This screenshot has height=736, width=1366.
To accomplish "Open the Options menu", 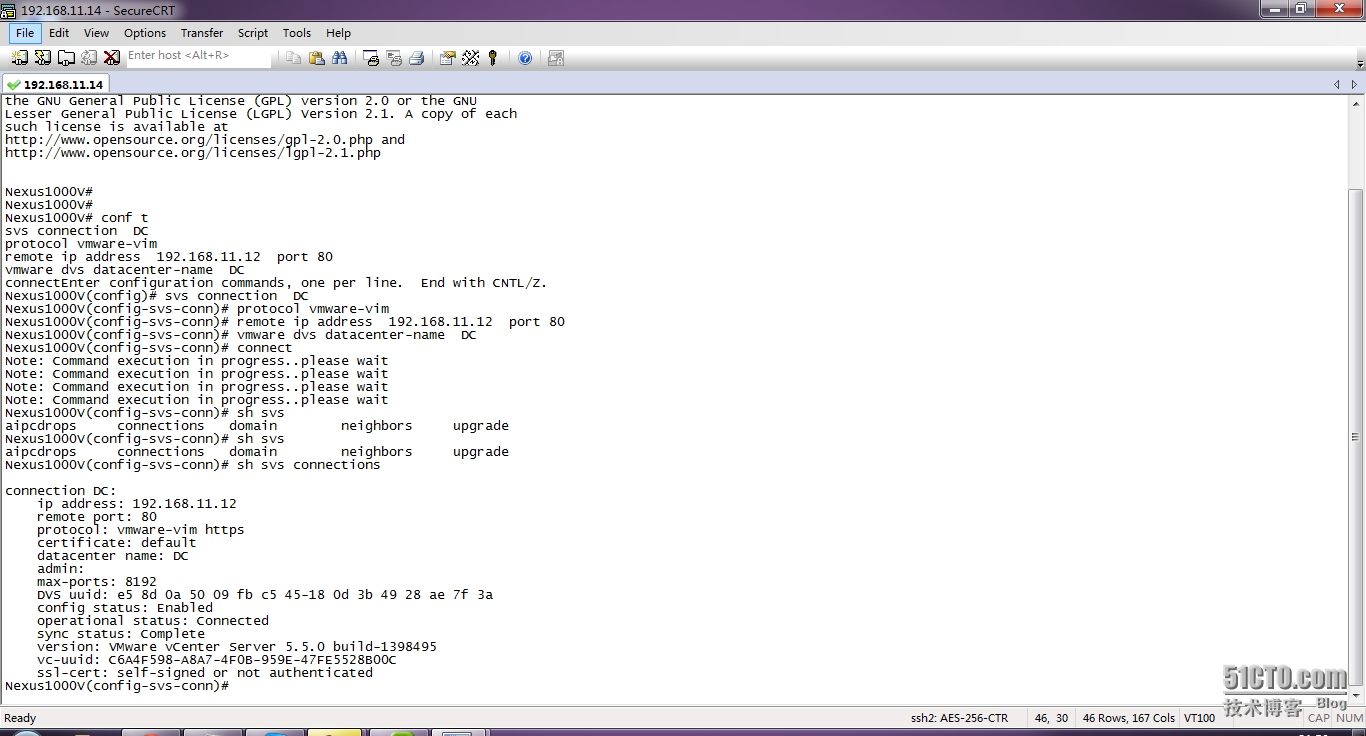I will [145, 33].
